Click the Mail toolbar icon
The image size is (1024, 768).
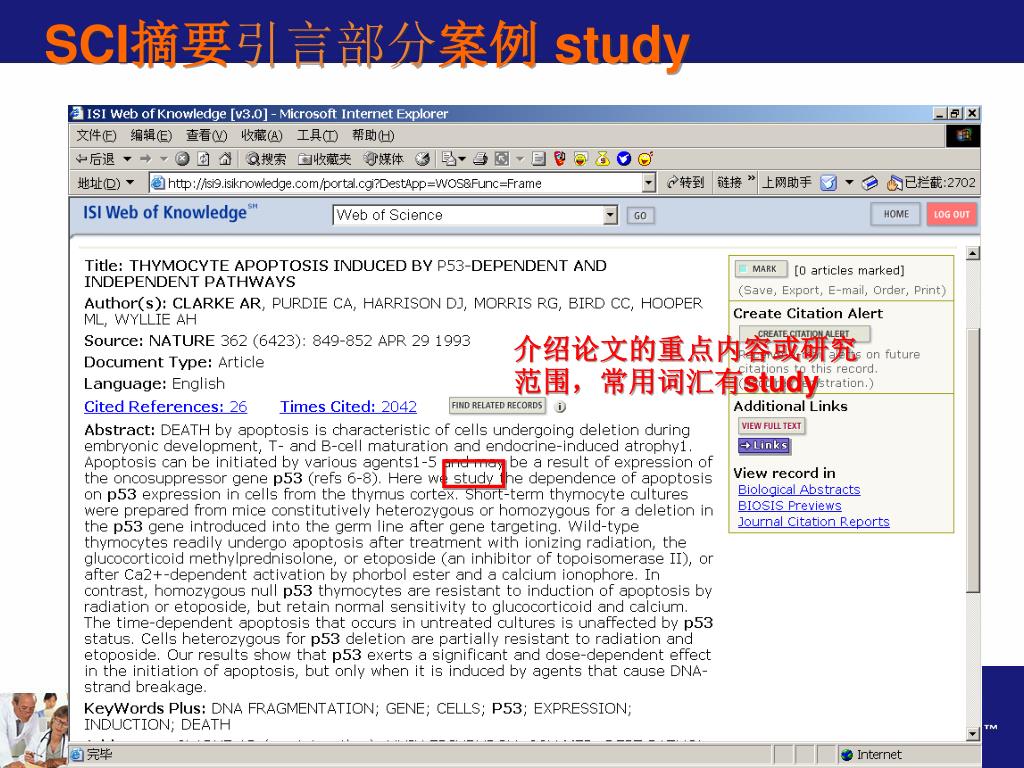pos(449,159)
